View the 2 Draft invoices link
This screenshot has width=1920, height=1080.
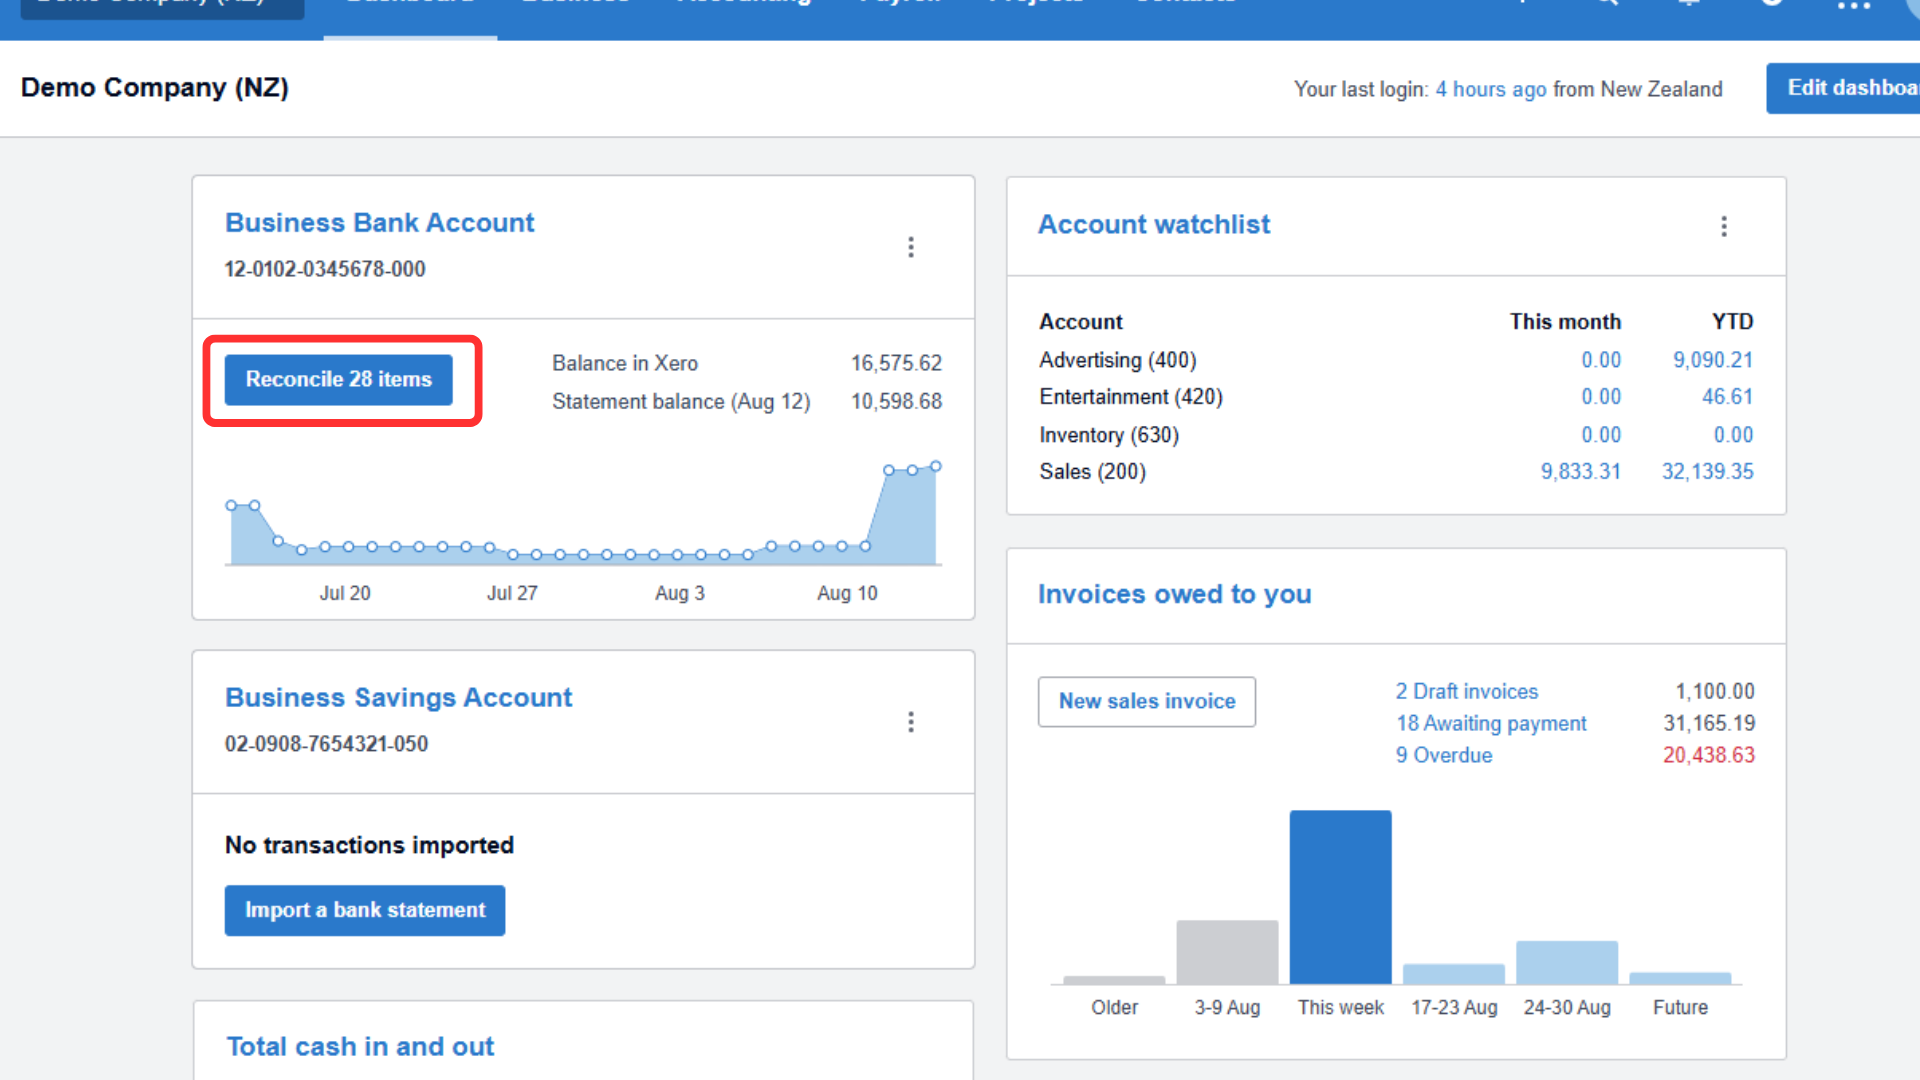click(x=1466, y=692)
